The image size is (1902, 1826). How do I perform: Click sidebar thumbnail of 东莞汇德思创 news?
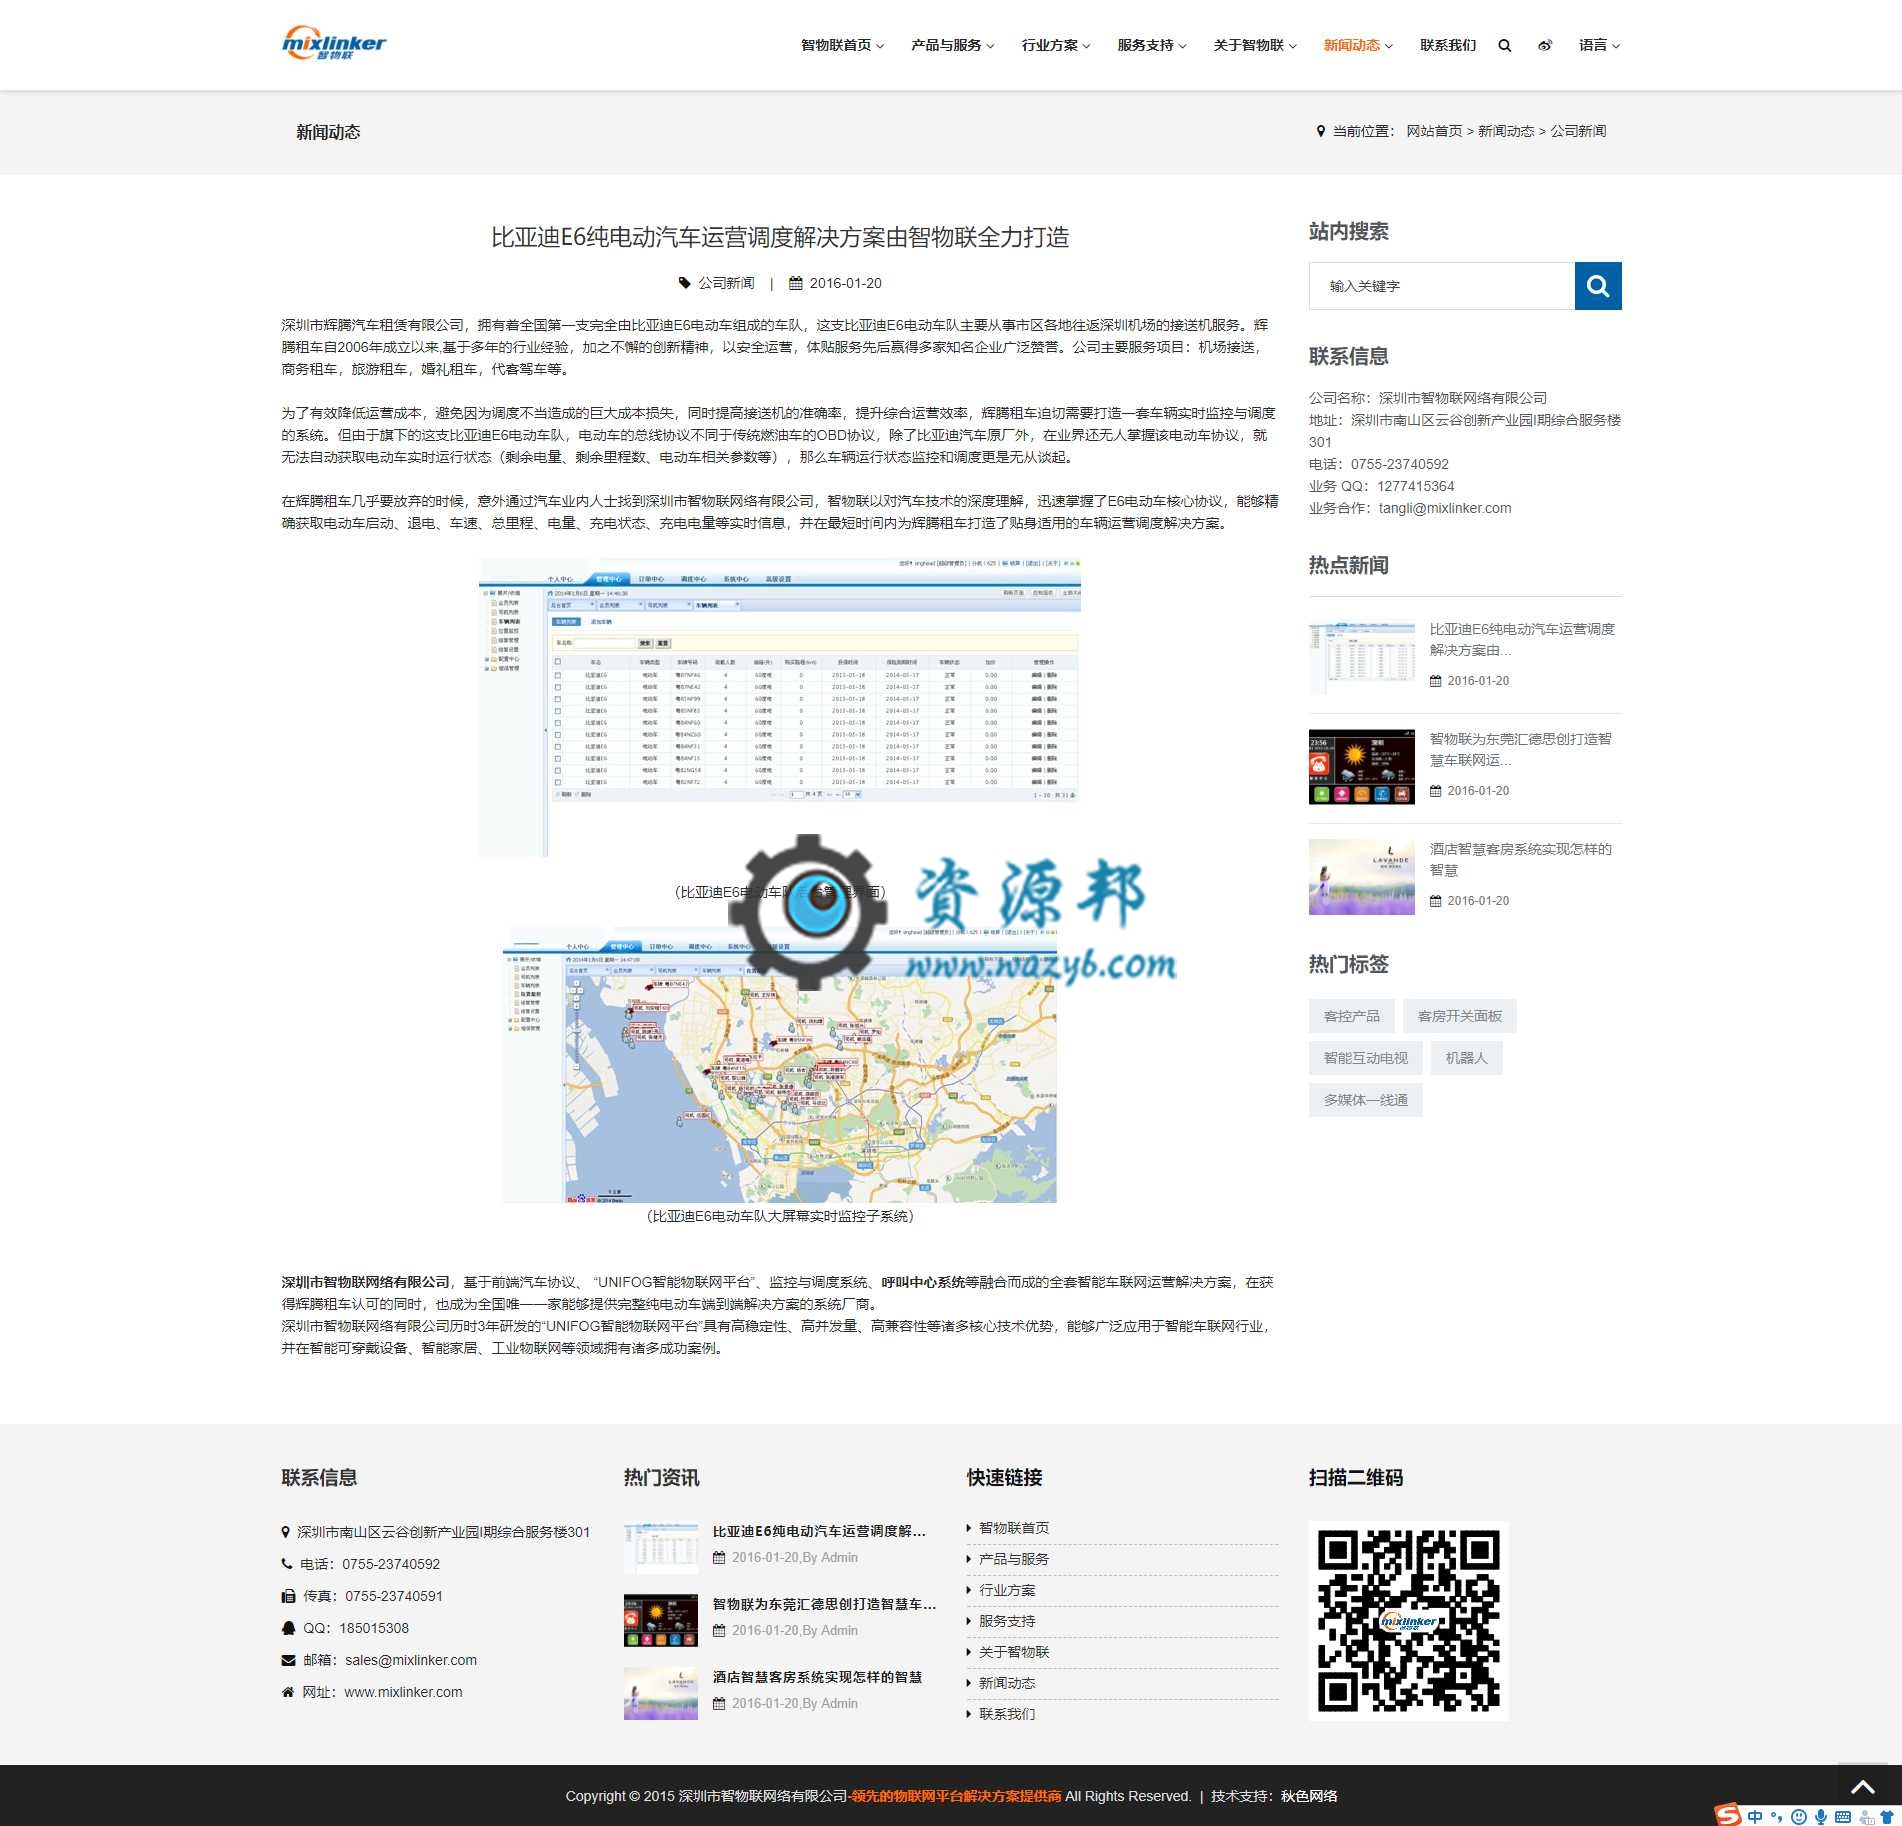tap(1361, 767)
